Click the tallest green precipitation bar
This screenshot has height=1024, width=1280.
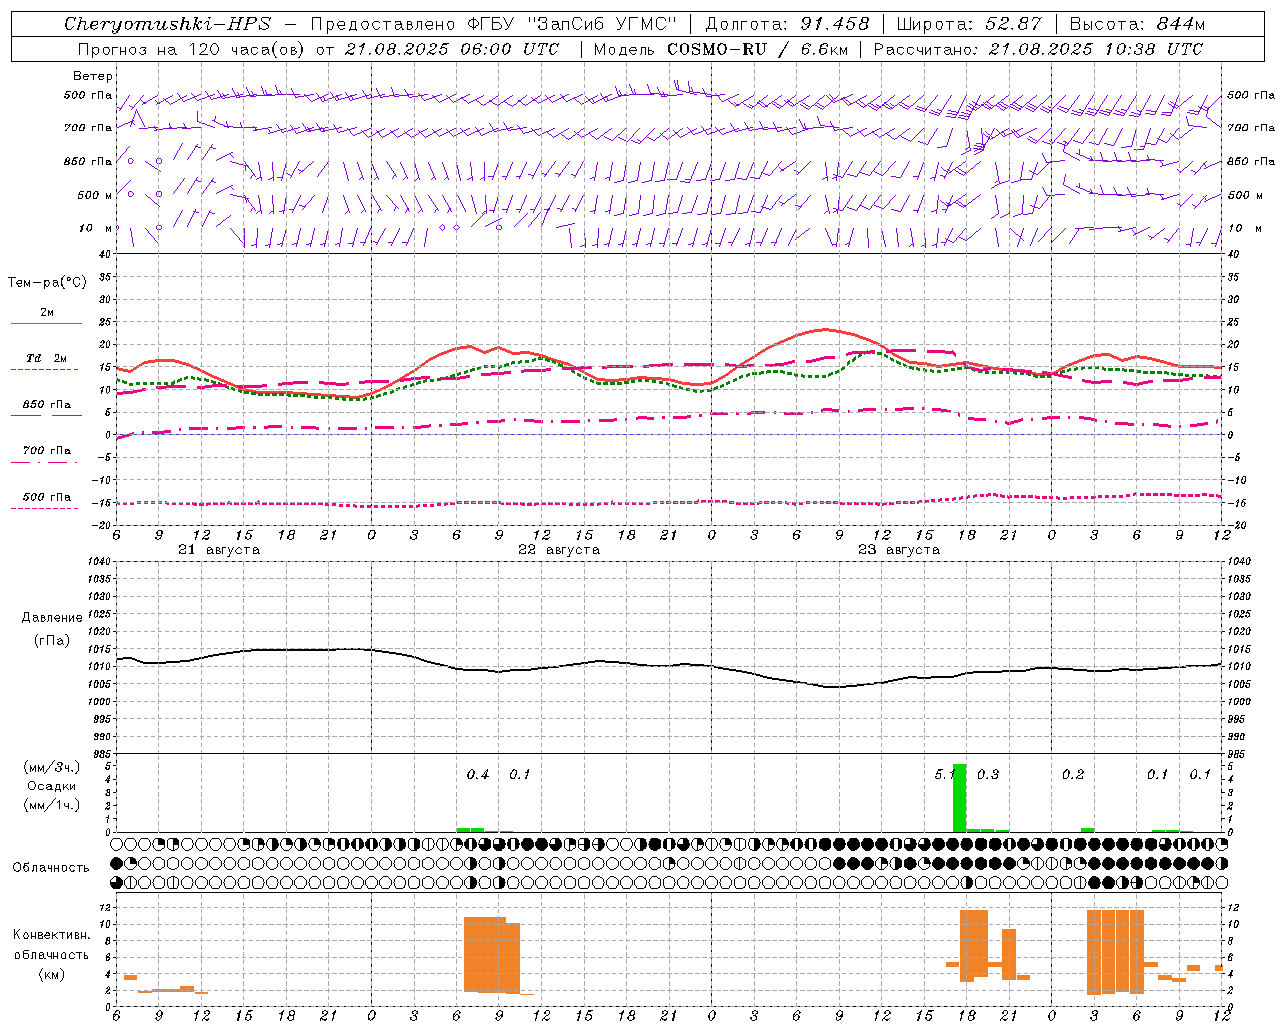click(x=959, y=798)
